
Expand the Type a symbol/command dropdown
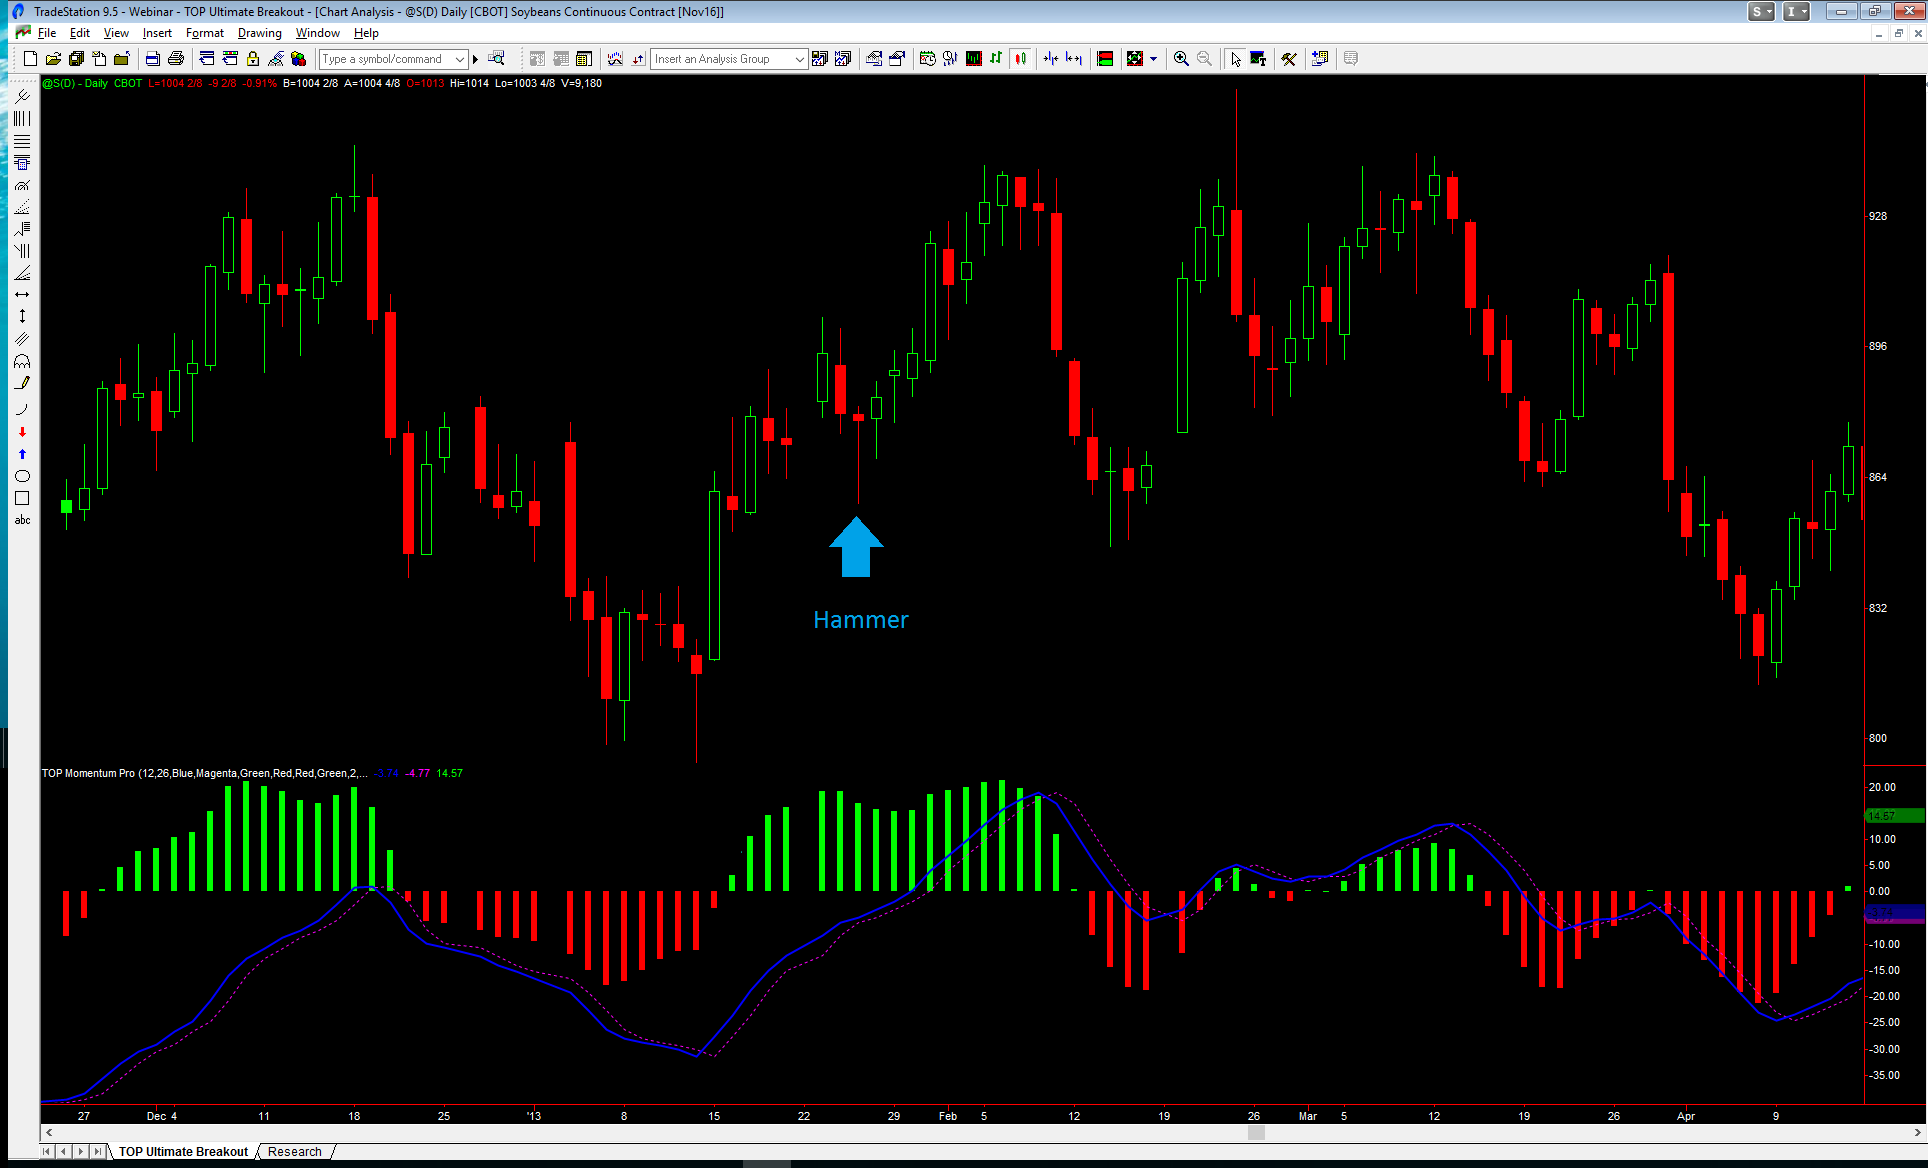[460, 59]
